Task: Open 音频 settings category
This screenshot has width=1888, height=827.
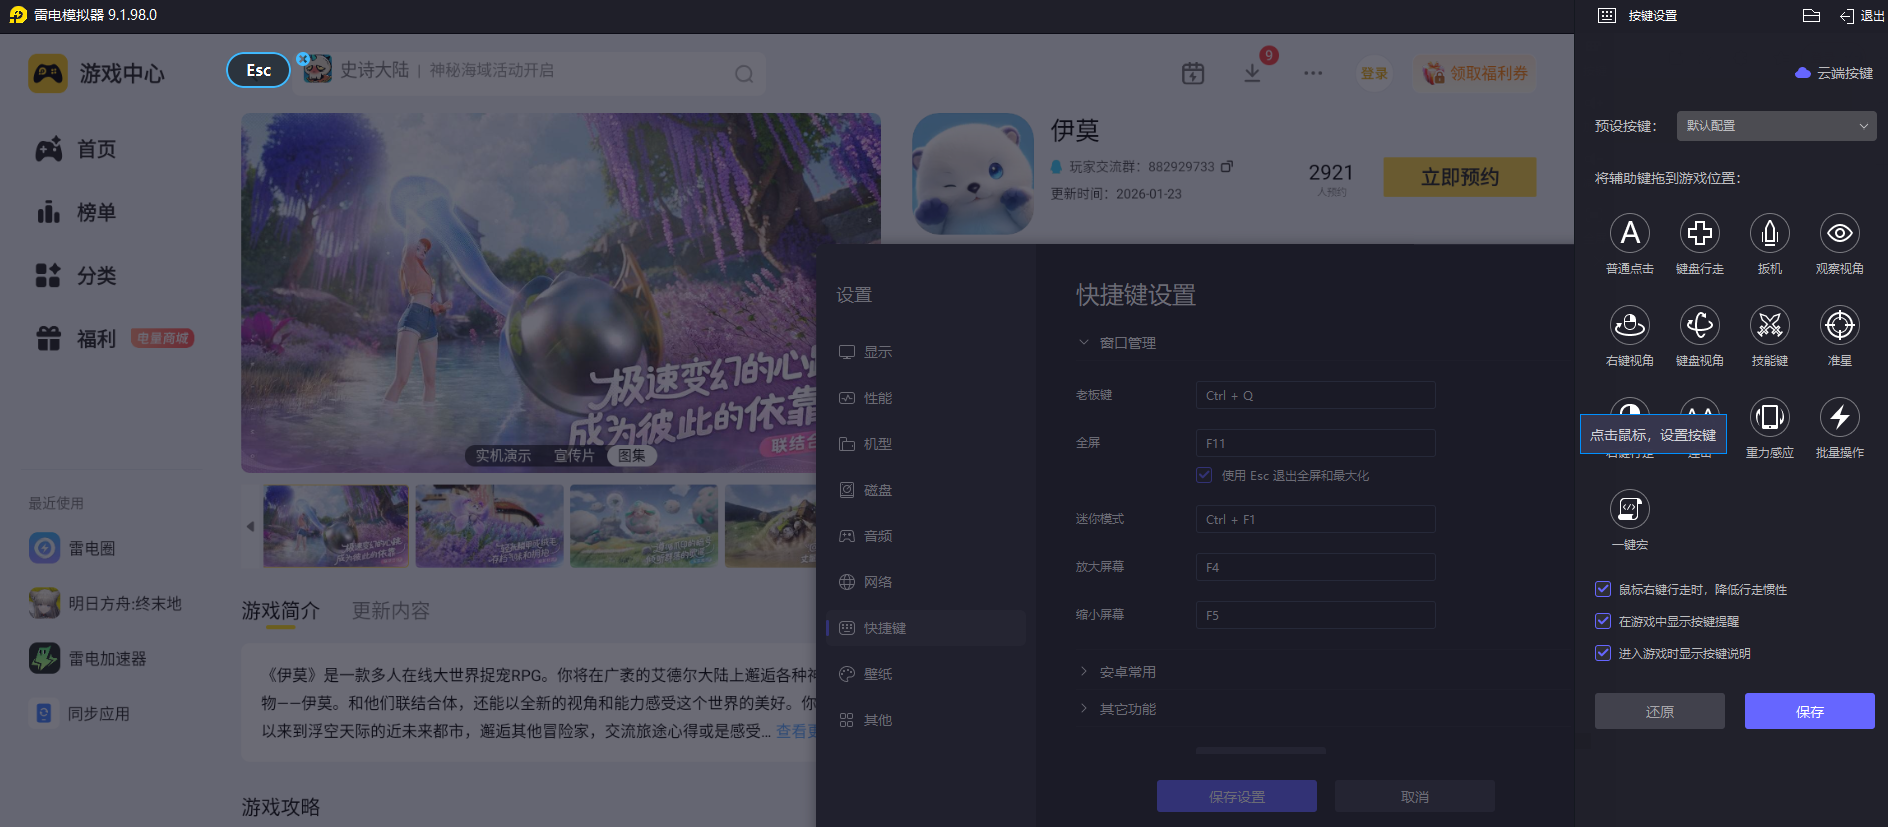Action: click(926, 536)
